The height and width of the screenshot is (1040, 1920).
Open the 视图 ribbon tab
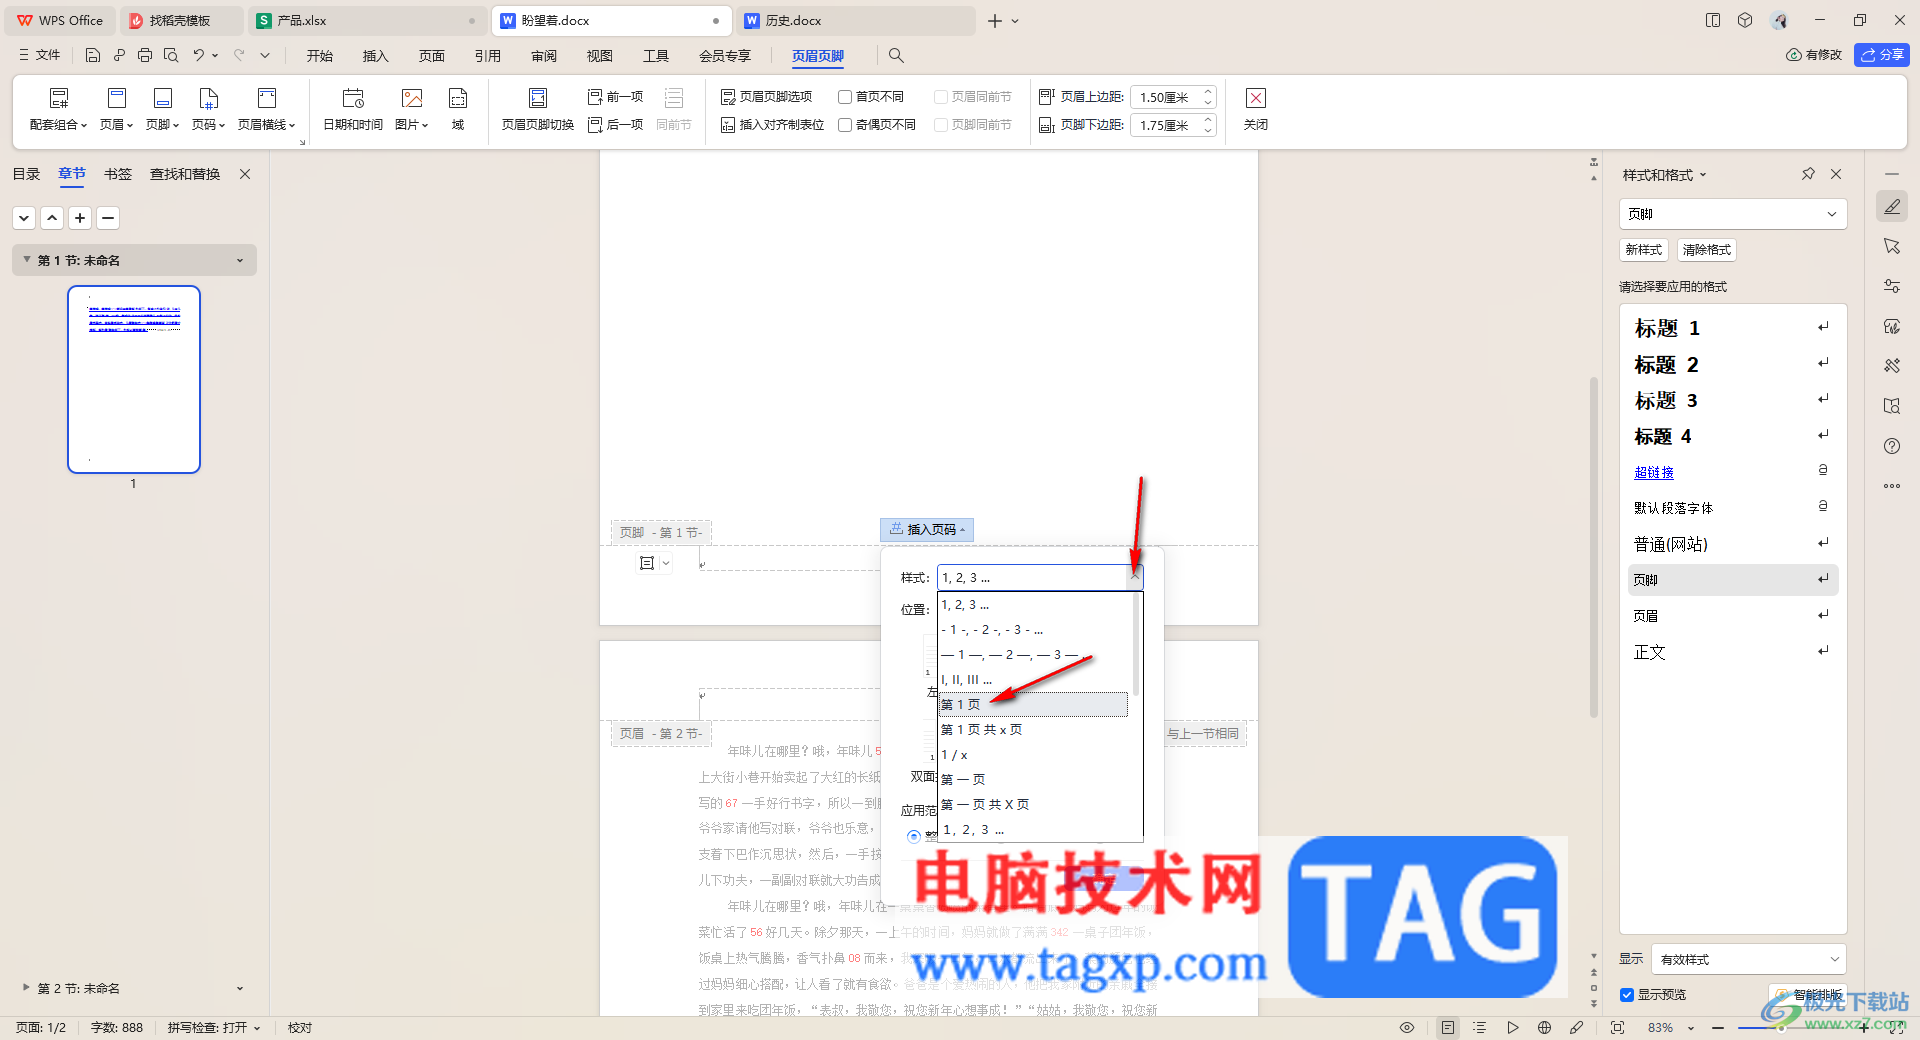point(600,56)
